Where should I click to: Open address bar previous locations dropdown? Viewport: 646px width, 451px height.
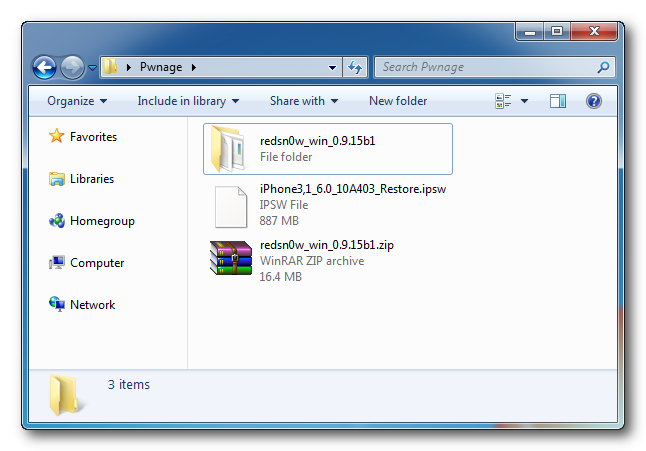tap(332, 68)
